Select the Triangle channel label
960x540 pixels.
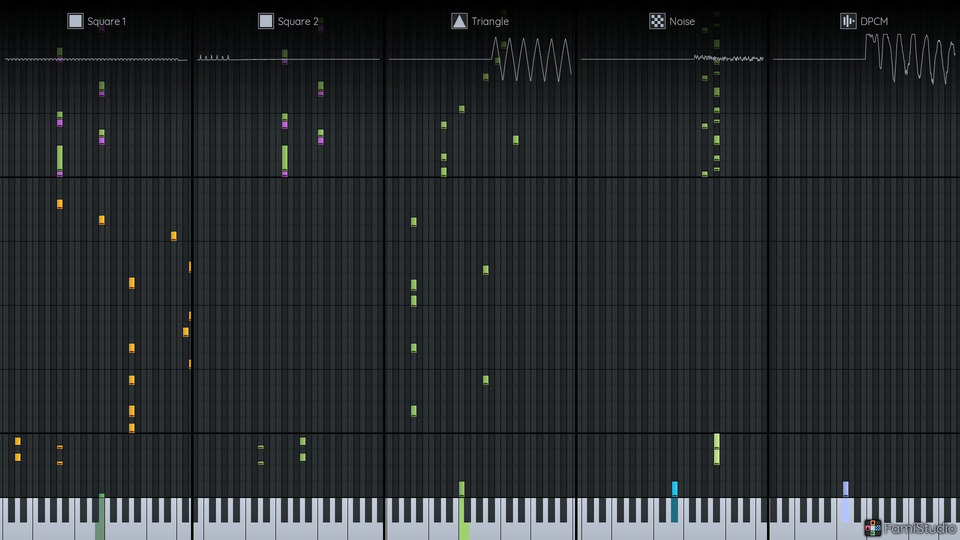click(x=490, y=21)
